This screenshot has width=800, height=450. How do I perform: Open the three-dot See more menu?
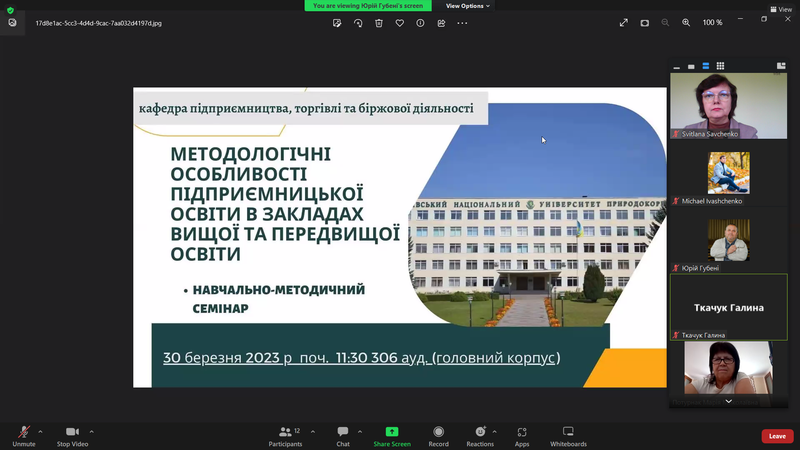click(x=462, y=23)
